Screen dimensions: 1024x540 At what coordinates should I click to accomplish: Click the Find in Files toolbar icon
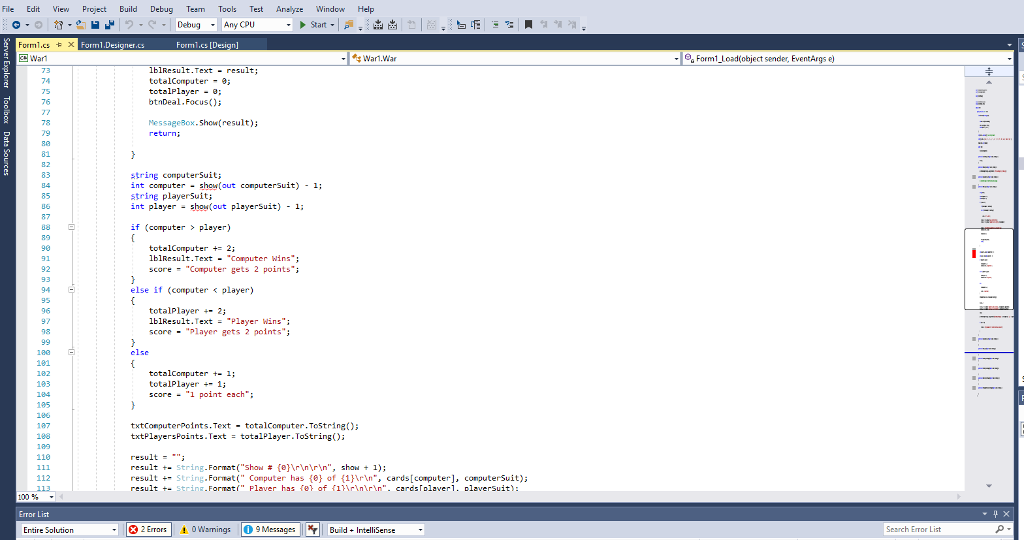click(348, 25)
